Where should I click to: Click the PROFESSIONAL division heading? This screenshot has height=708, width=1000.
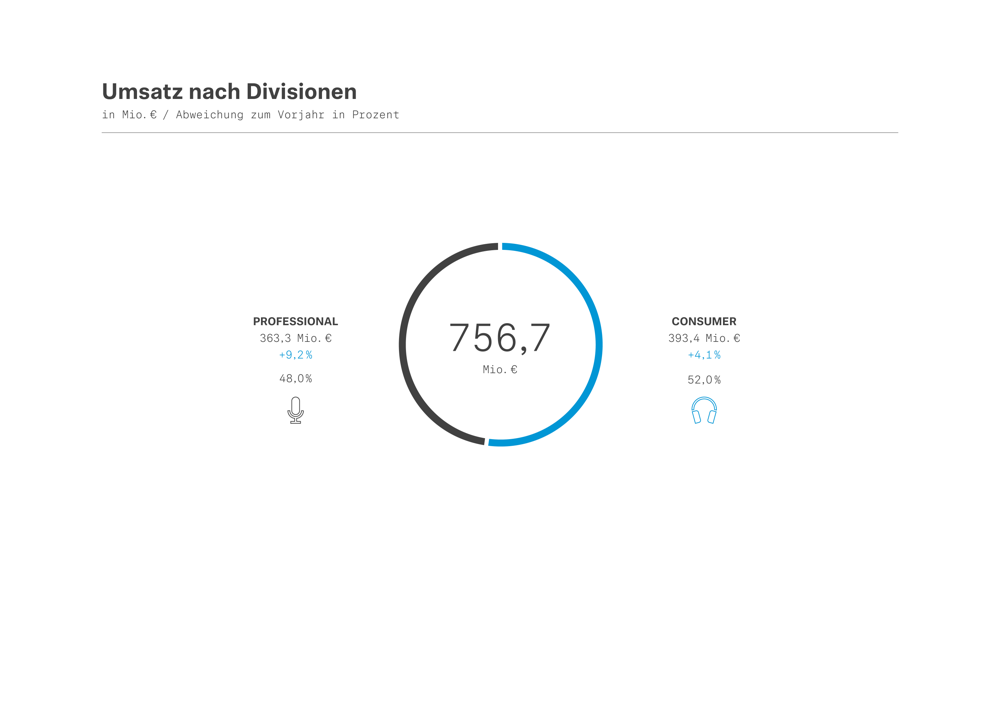295,321
